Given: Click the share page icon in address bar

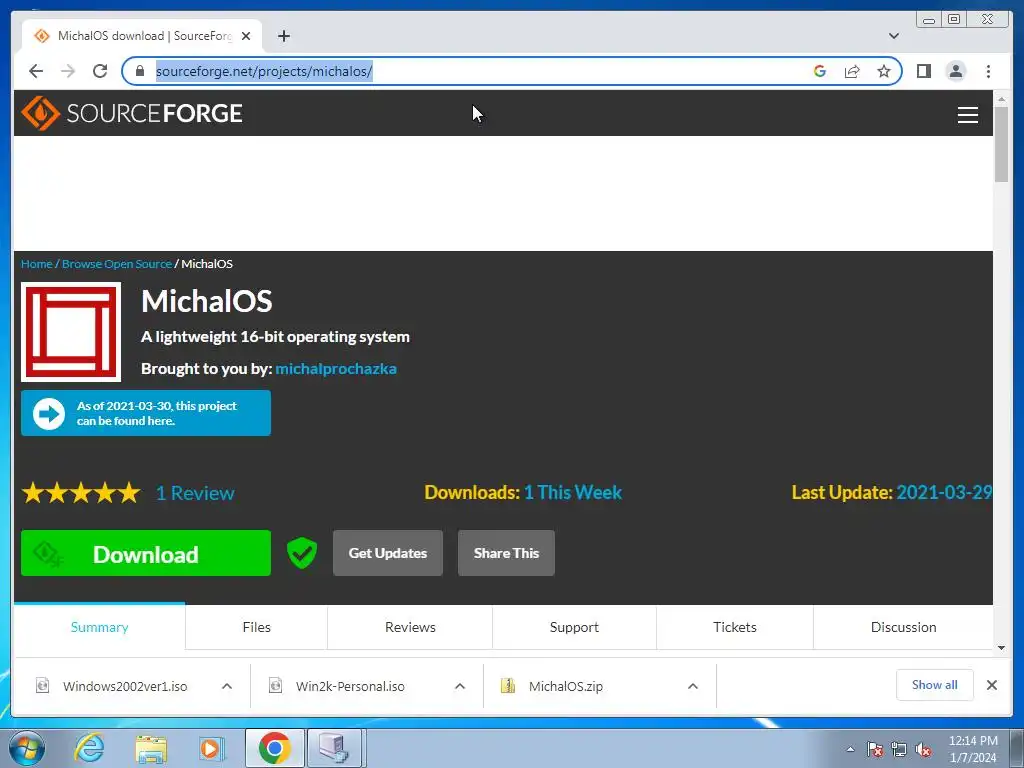Looking at the screenshot, I should point(852,71).
